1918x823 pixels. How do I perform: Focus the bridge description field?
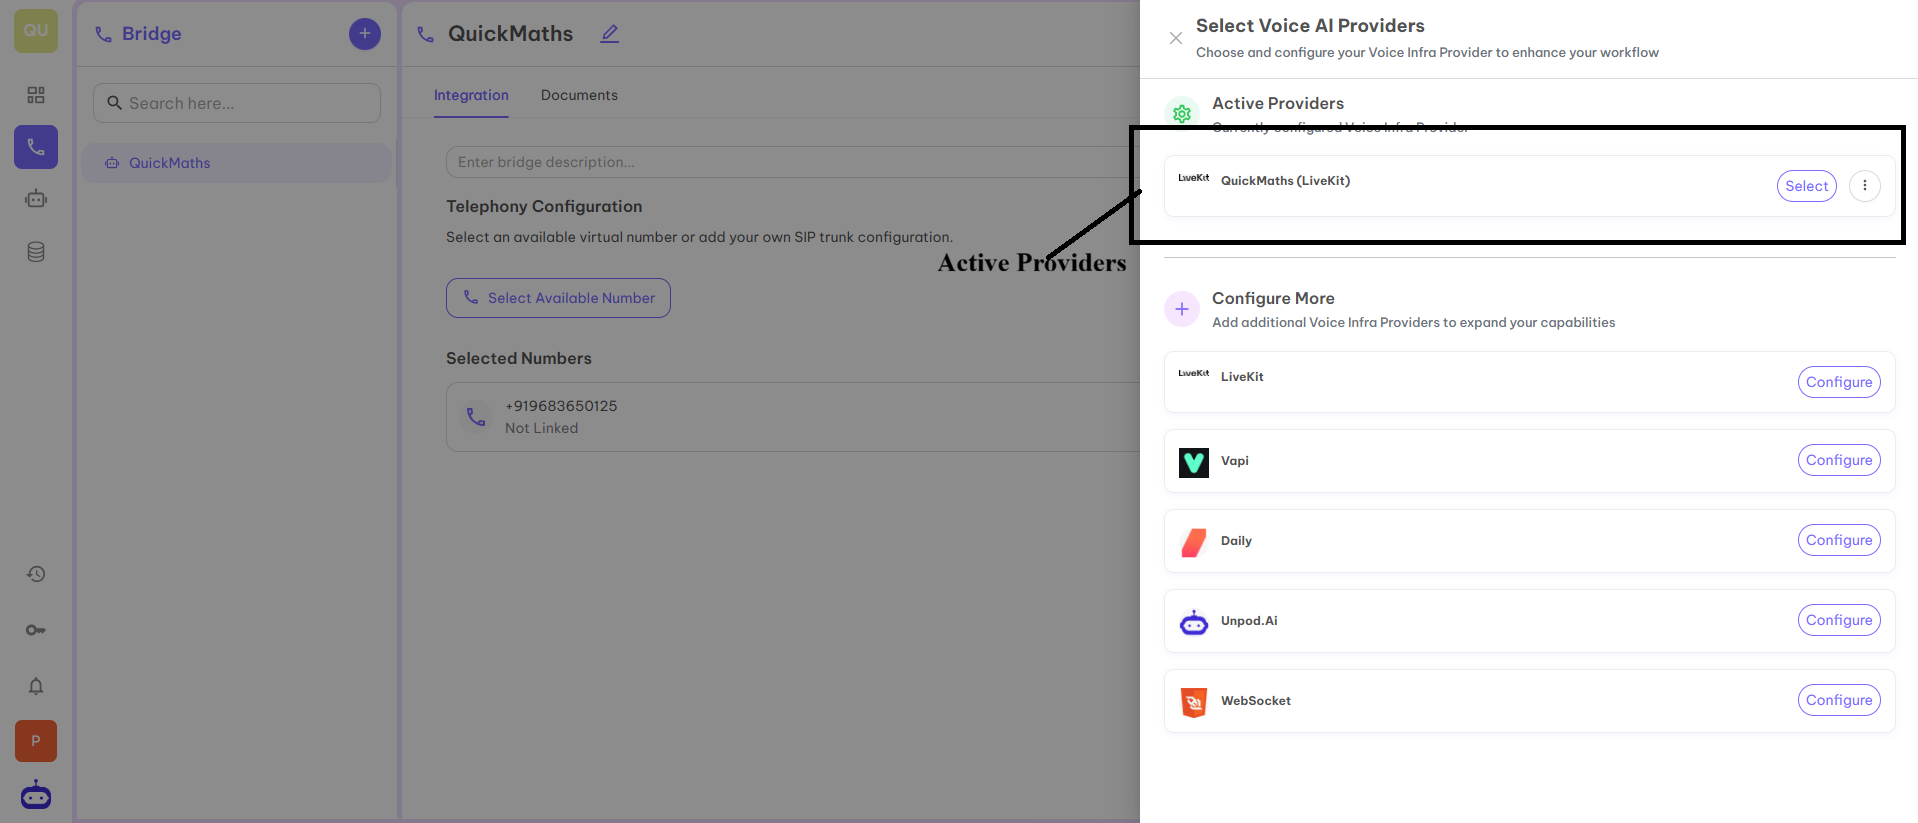point(792,162)
